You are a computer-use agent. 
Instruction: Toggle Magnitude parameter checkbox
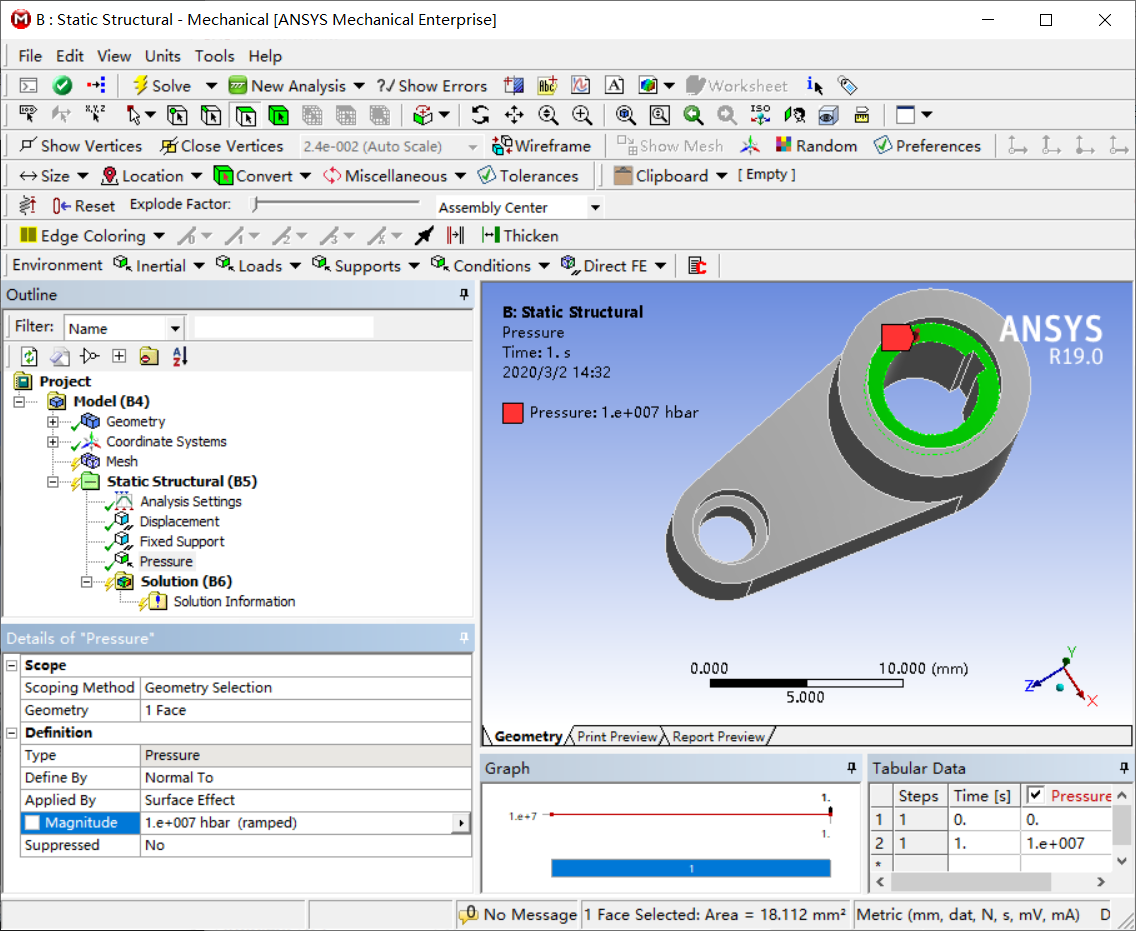point(33,822)
